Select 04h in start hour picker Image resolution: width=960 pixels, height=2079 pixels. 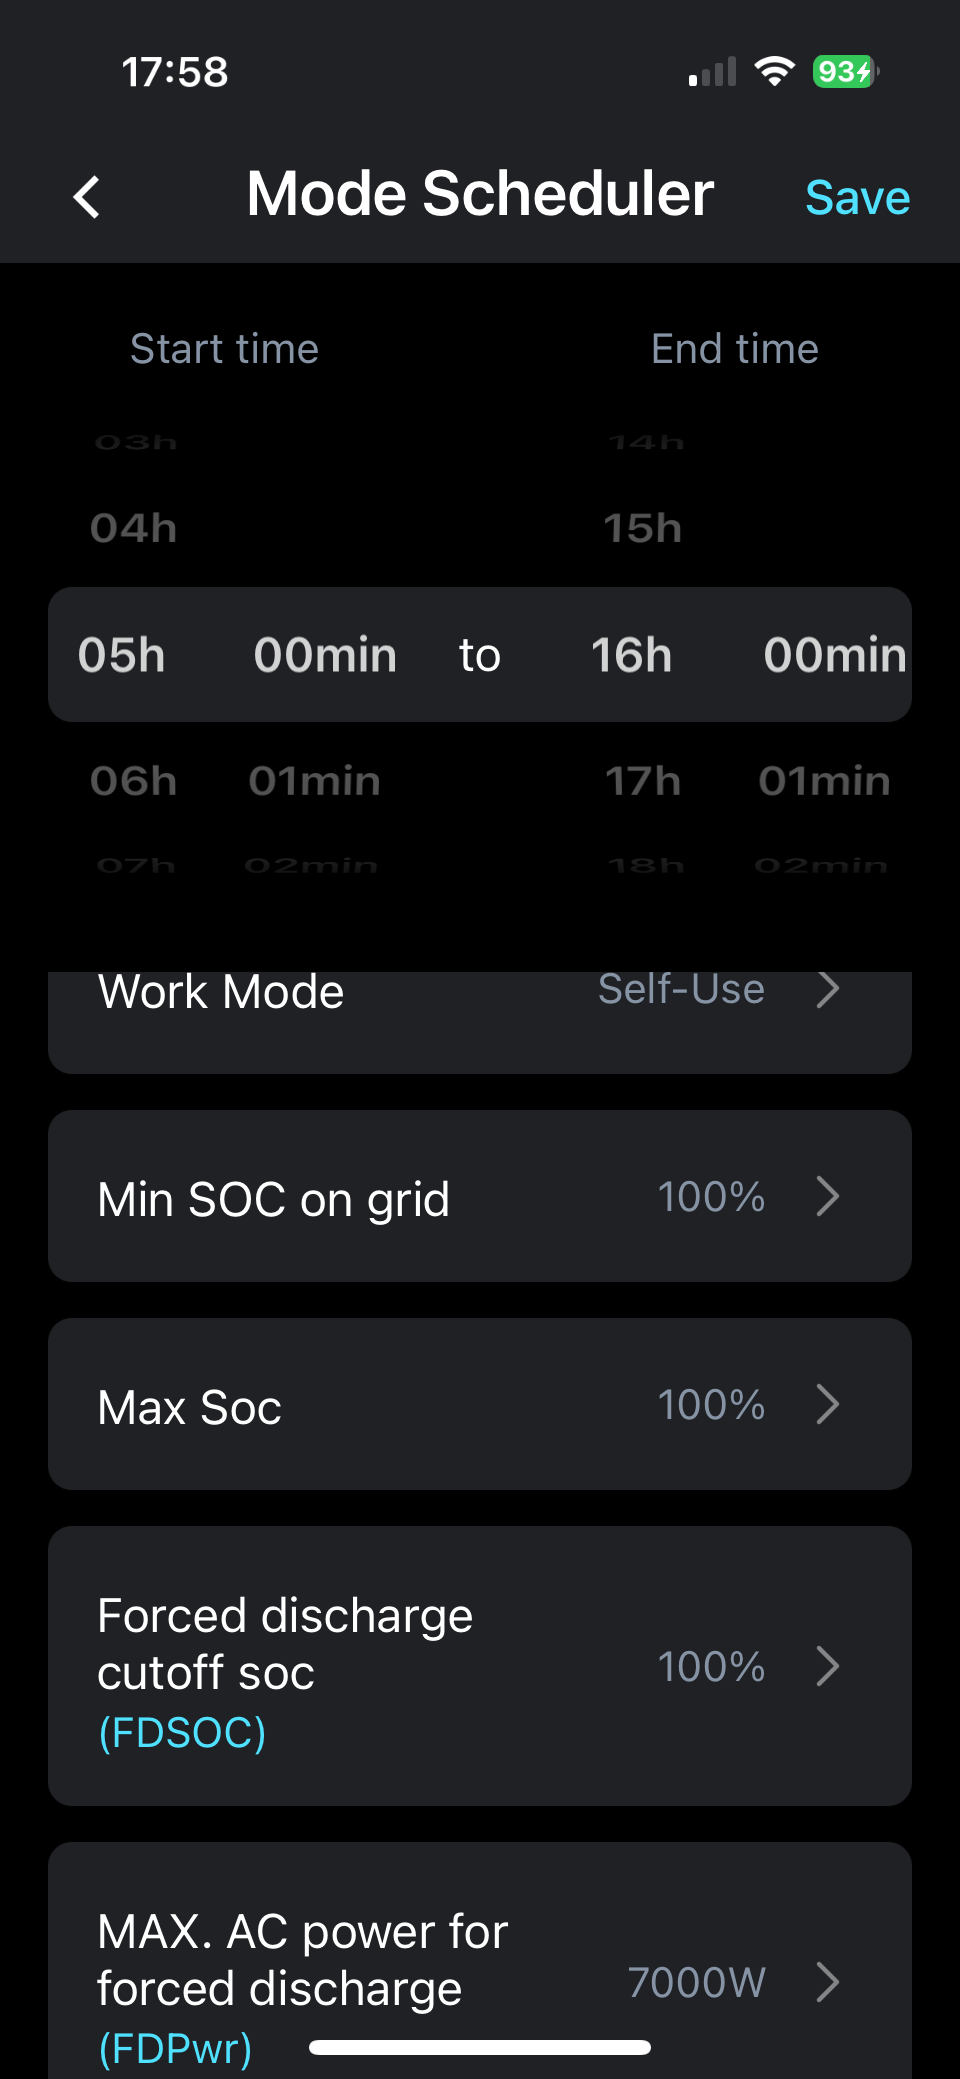pos(133,528)
